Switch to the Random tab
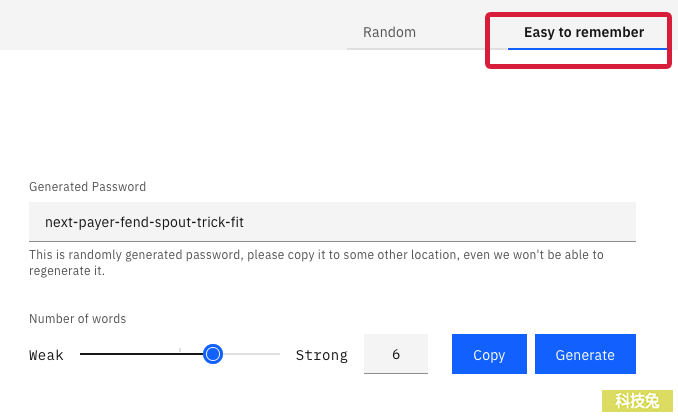The height and width of the screenshot is (417, 678). tap(389, 32)
